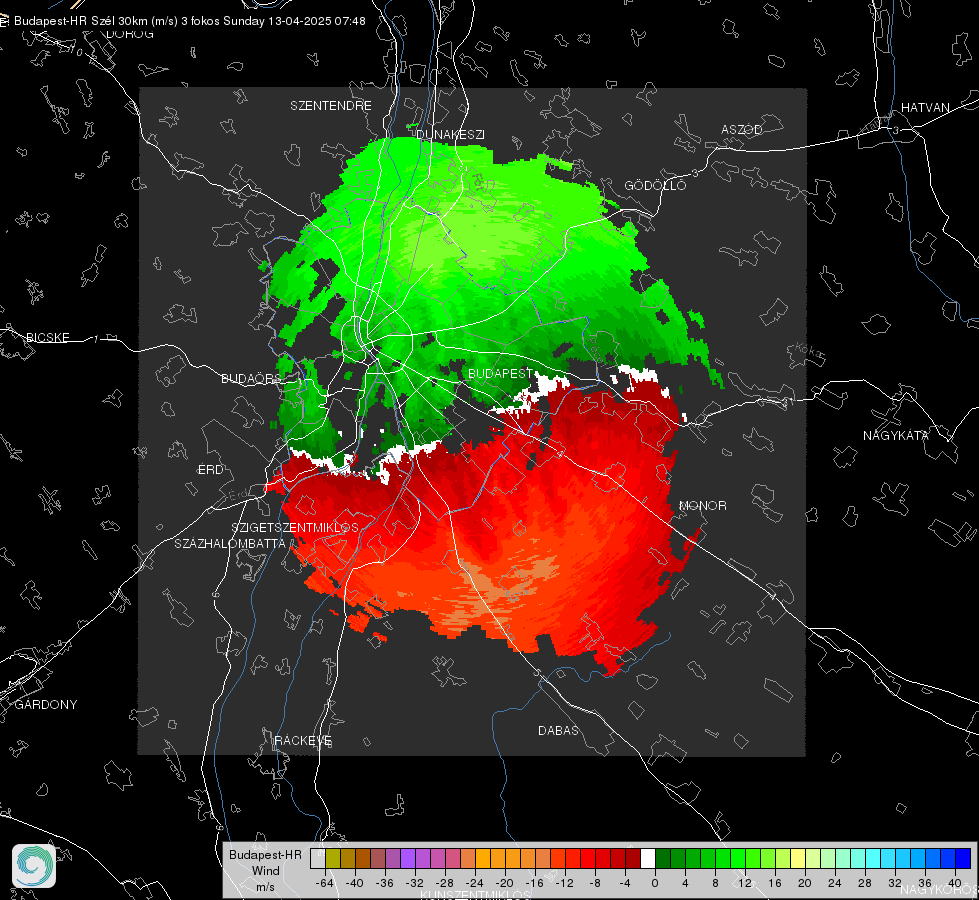Select the MONOR town label

coord(702,505)
